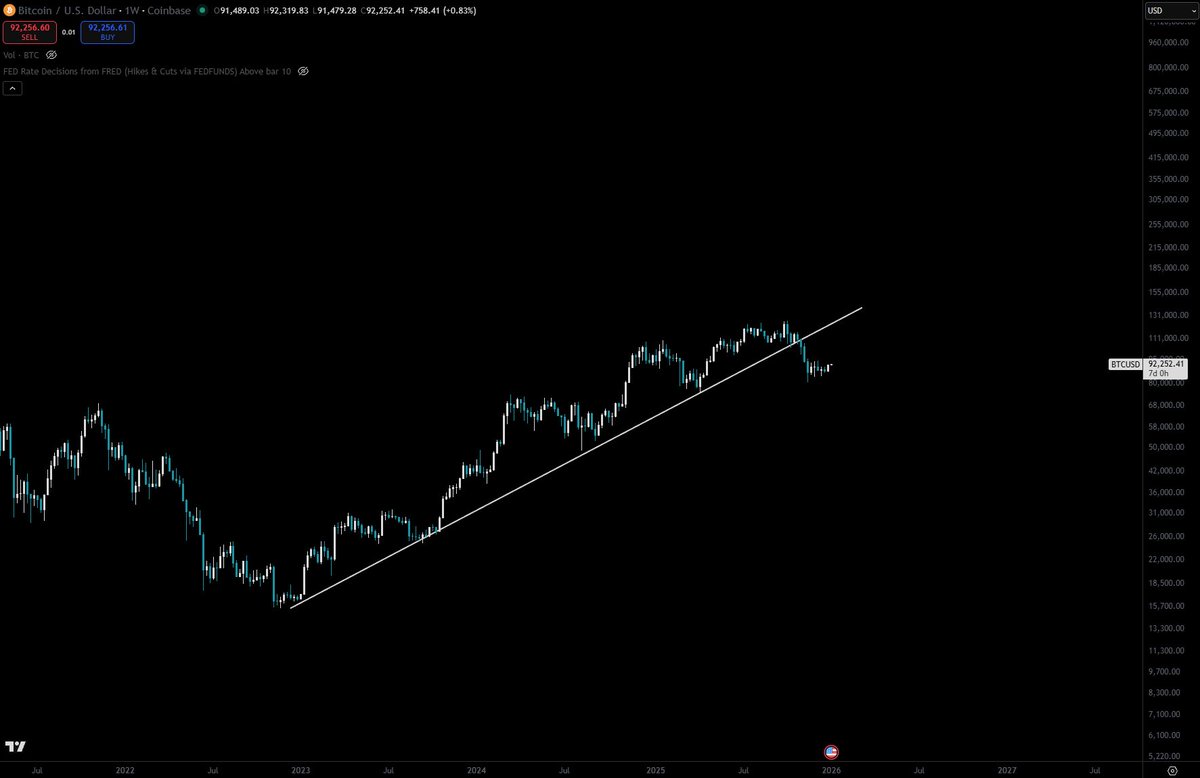The width and height of the screenshot is (1200, 778).
Task: Click the red SELL 92,256.60 button
Action: (28, 32)
